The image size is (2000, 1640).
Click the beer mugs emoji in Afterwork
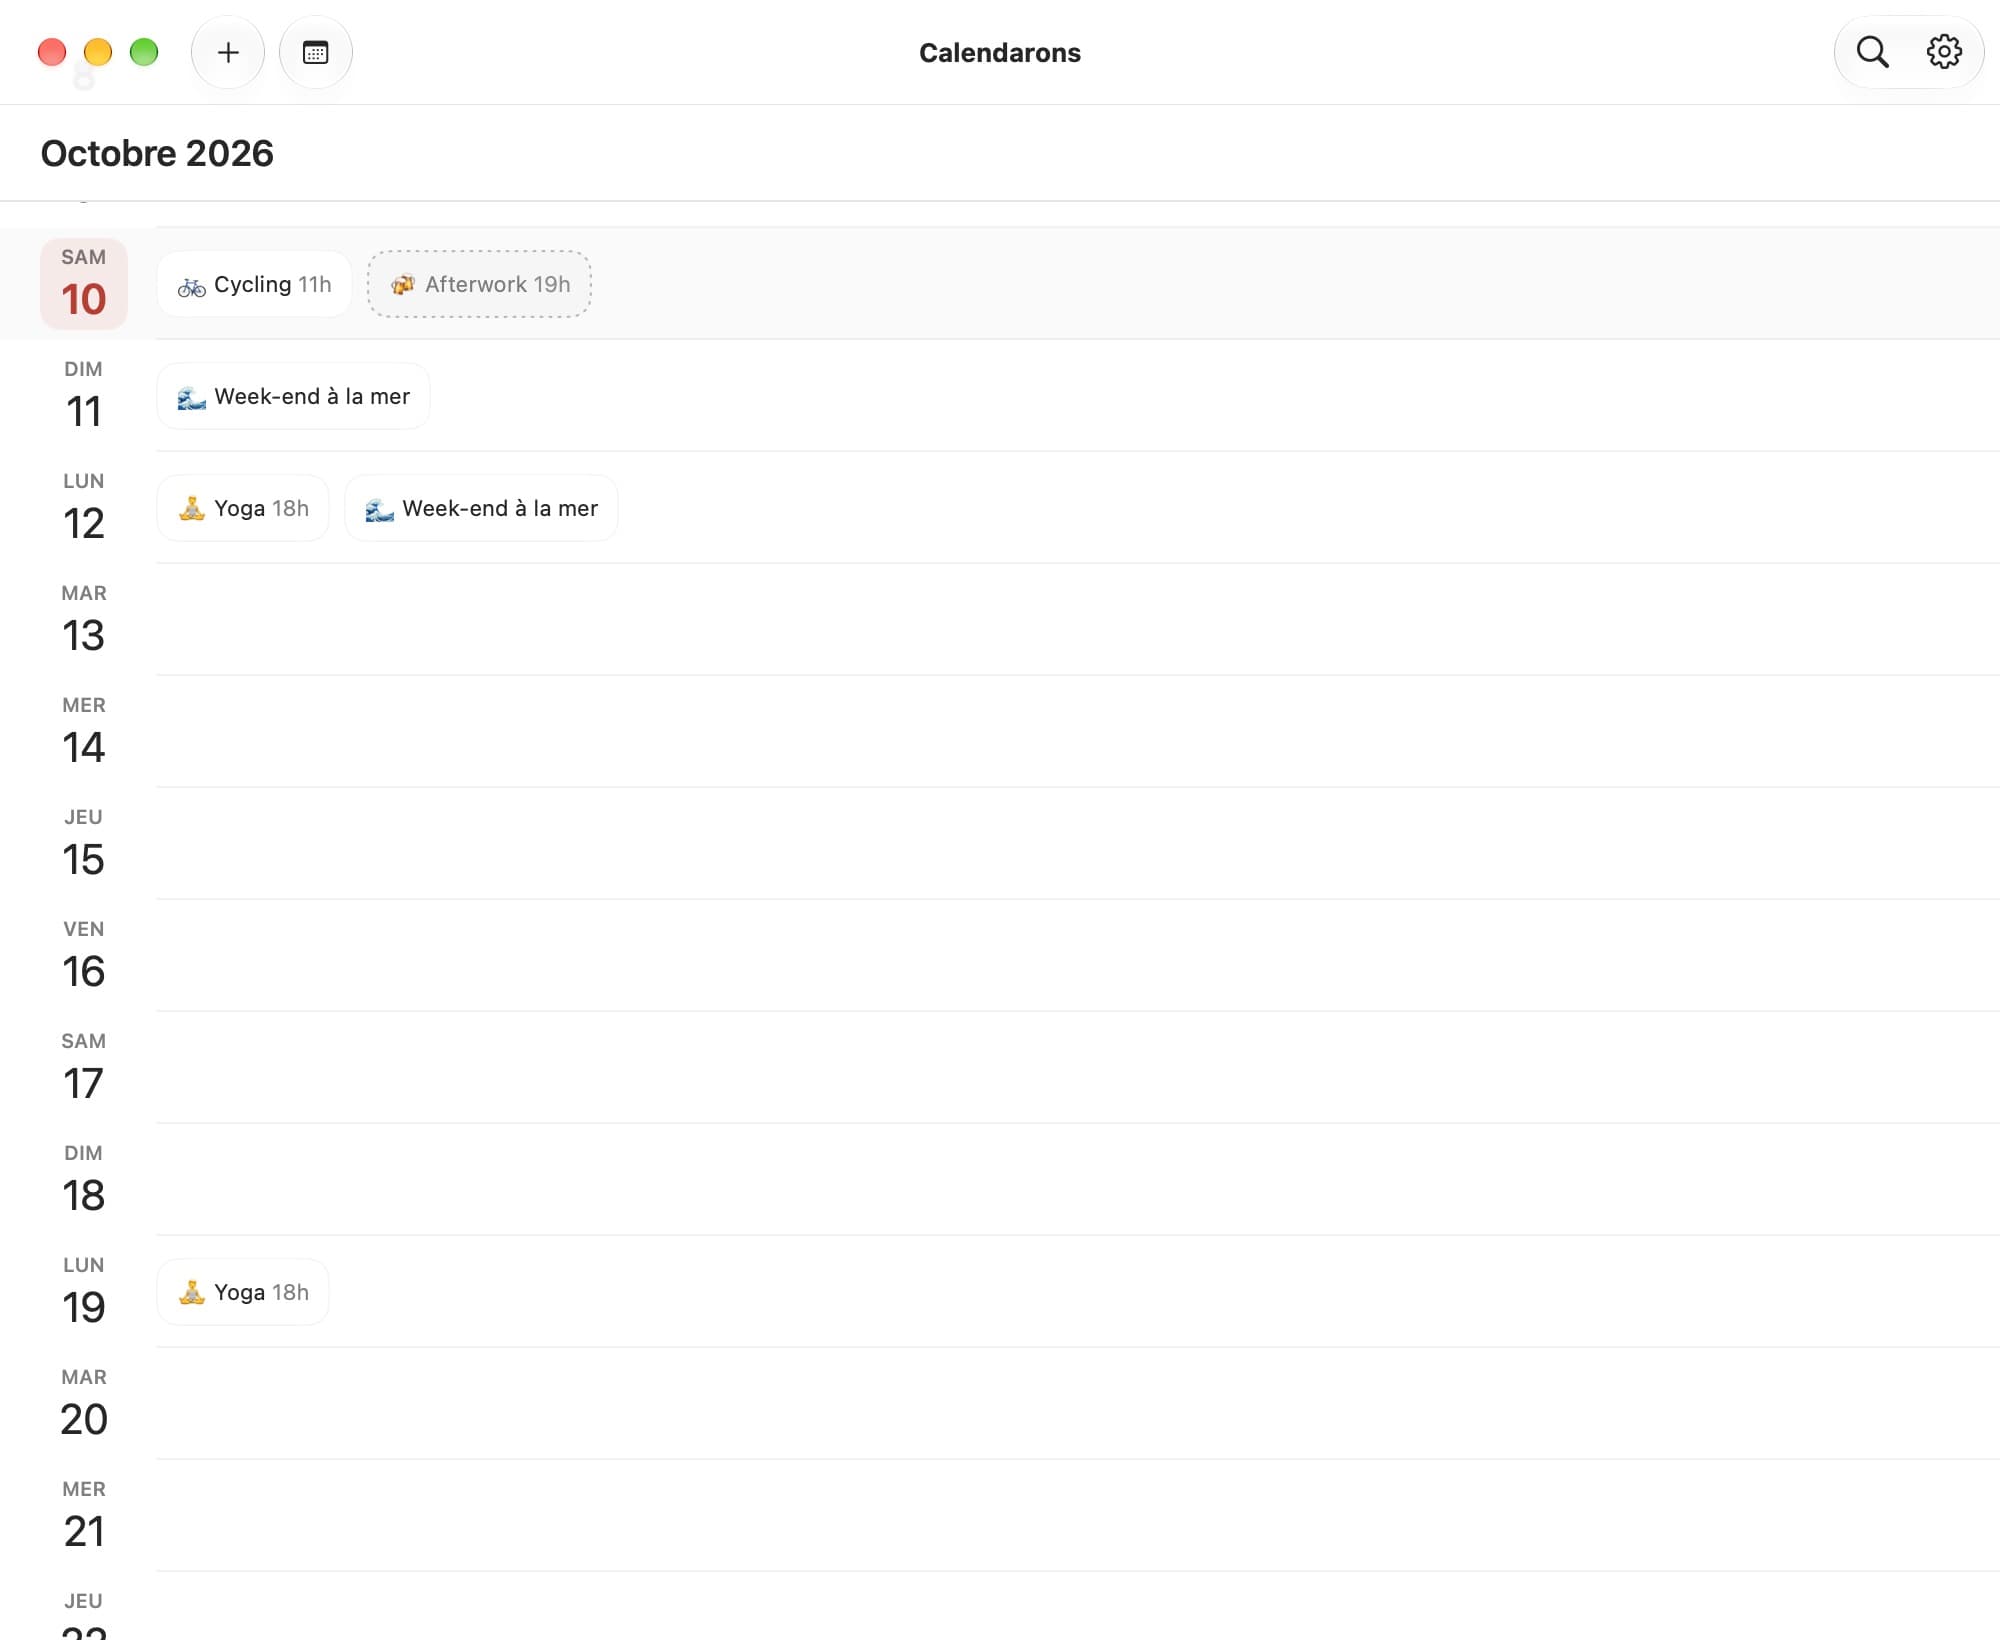tap(402, 285)
